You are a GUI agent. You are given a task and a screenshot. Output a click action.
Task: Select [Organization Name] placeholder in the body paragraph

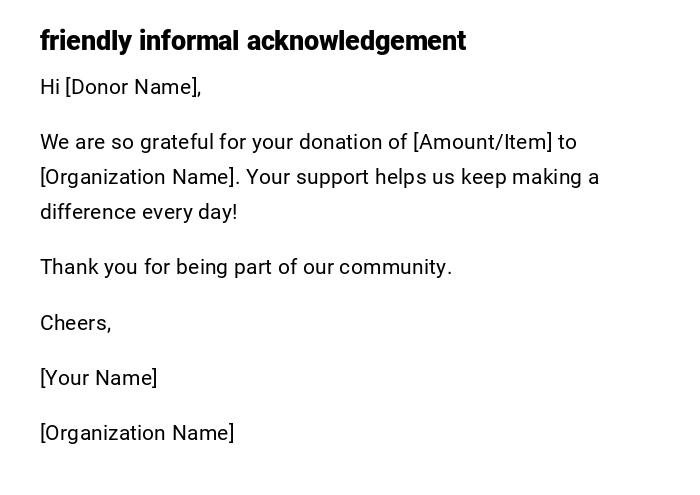[x=140, y=177]
